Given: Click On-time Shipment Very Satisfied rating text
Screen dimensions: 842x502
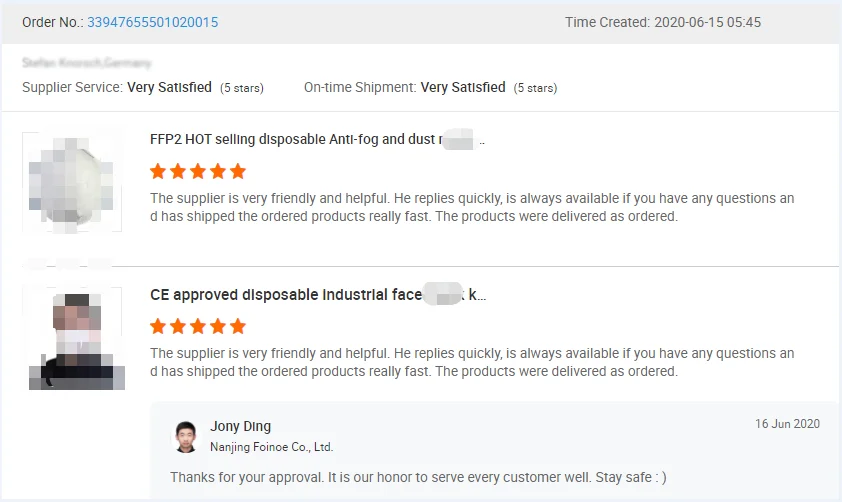Looking at the screenshot, I should [x=463, y=87].
